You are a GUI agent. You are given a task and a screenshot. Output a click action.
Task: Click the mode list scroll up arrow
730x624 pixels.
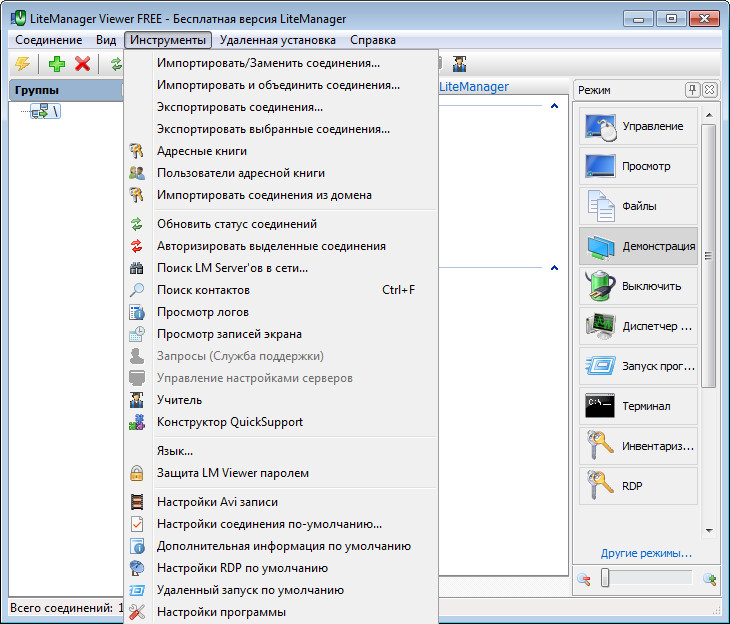click(709, 115)
